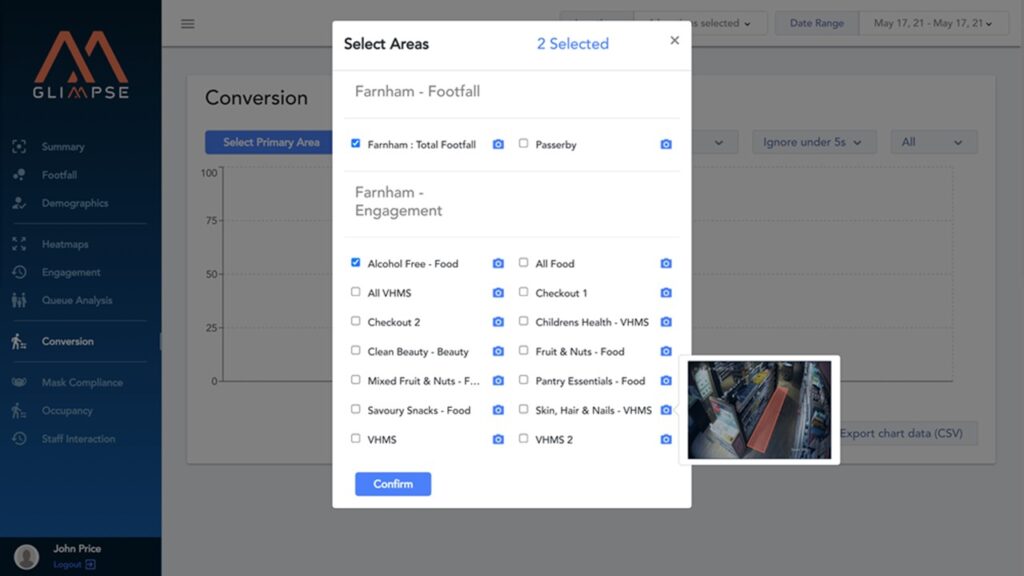Click the camera preview thumbnail image
Screen dimensions: 1024x576
click(x=759, y=410)
